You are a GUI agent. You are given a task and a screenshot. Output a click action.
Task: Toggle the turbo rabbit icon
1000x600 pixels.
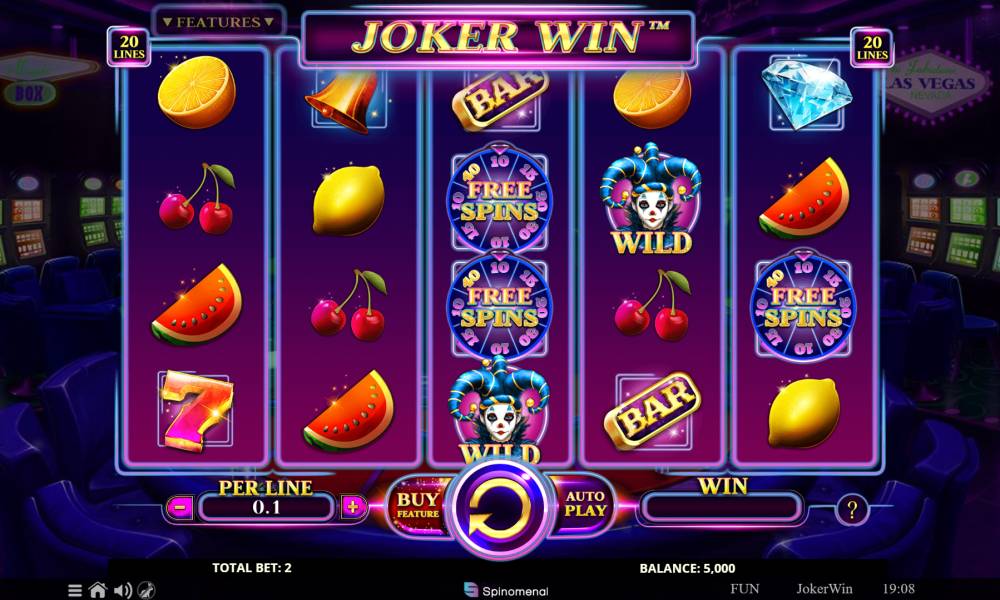147,590
